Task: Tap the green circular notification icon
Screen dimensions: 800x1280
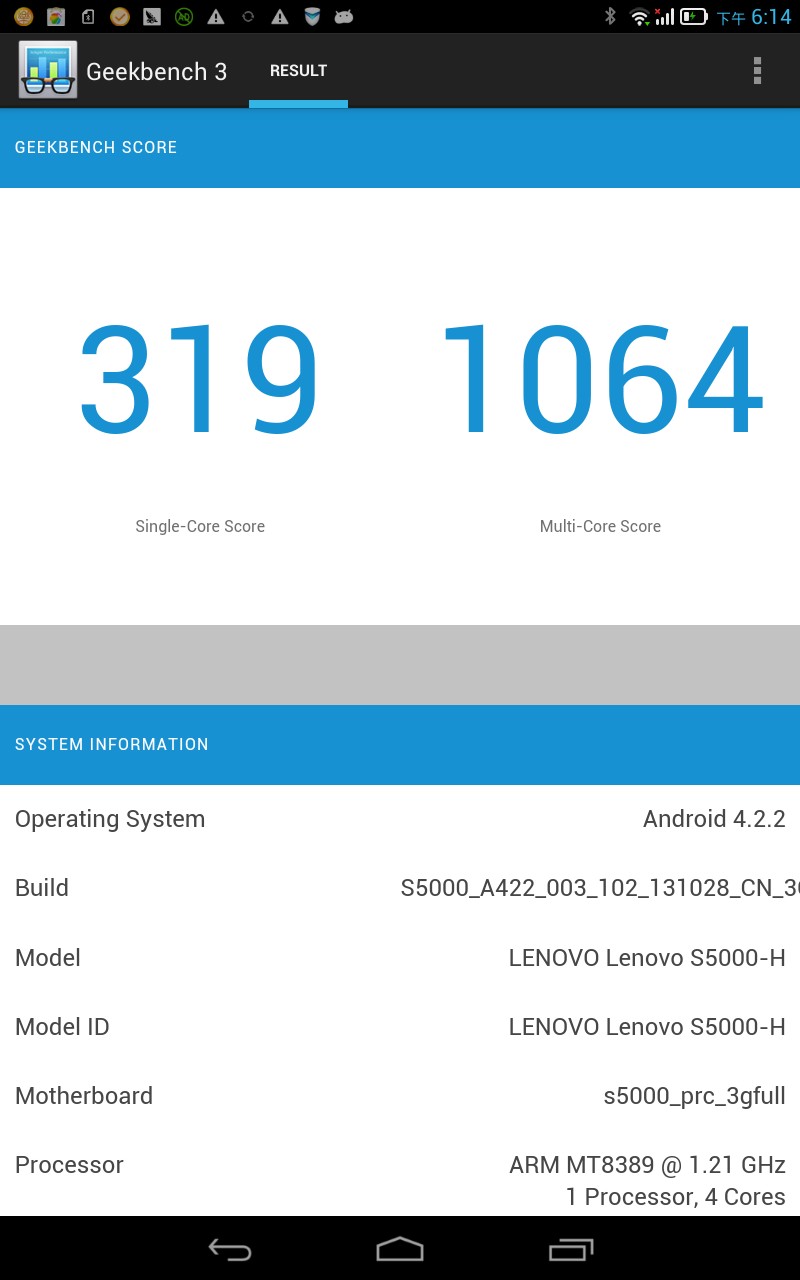Action: tap(184, 17)
